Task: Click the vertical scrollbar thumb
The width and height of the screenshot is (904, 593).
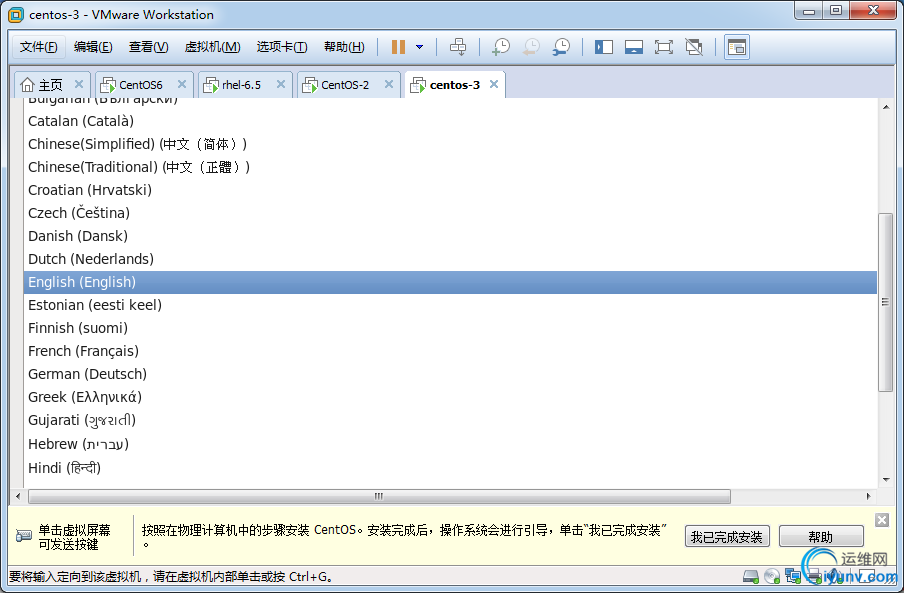Action: tap(886, 303)
